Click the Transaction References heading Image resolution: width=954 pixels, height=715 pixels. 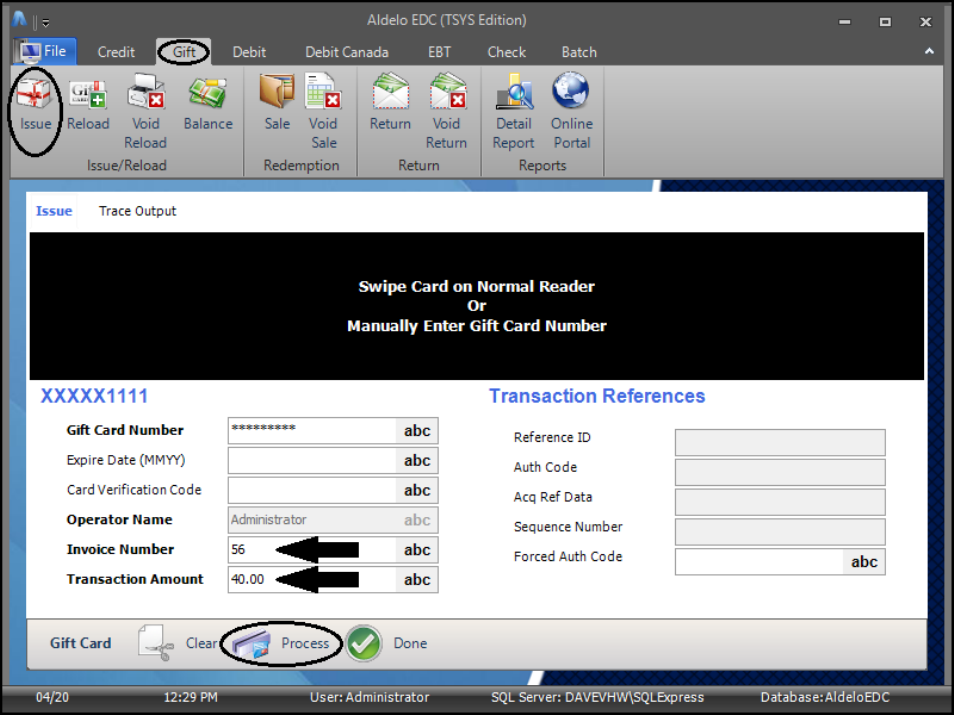tap(597, 396)
